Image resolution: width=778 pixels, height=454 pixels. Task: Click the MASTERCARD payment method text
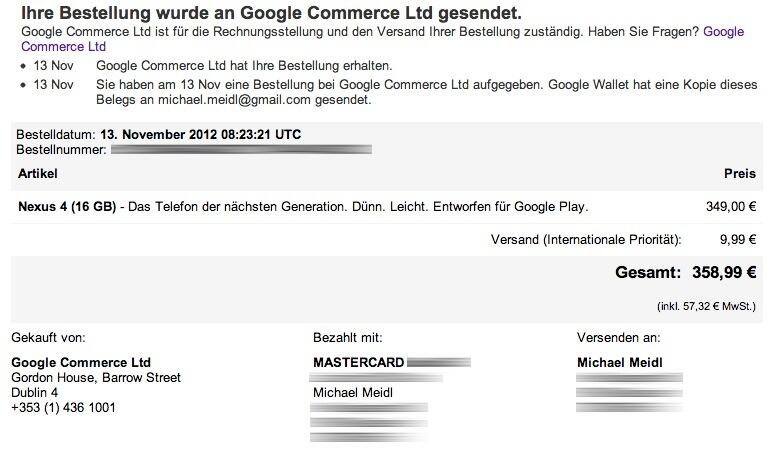point(358,363)
